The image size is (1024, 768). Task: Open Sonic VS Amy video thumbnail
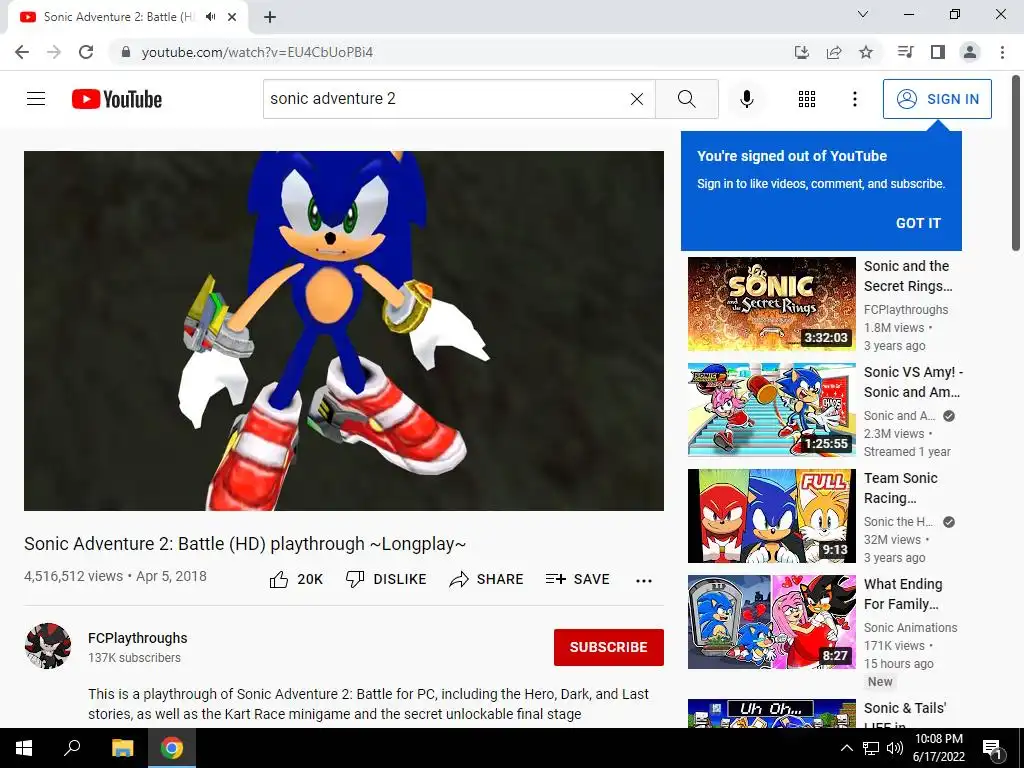tap(771, 409)
